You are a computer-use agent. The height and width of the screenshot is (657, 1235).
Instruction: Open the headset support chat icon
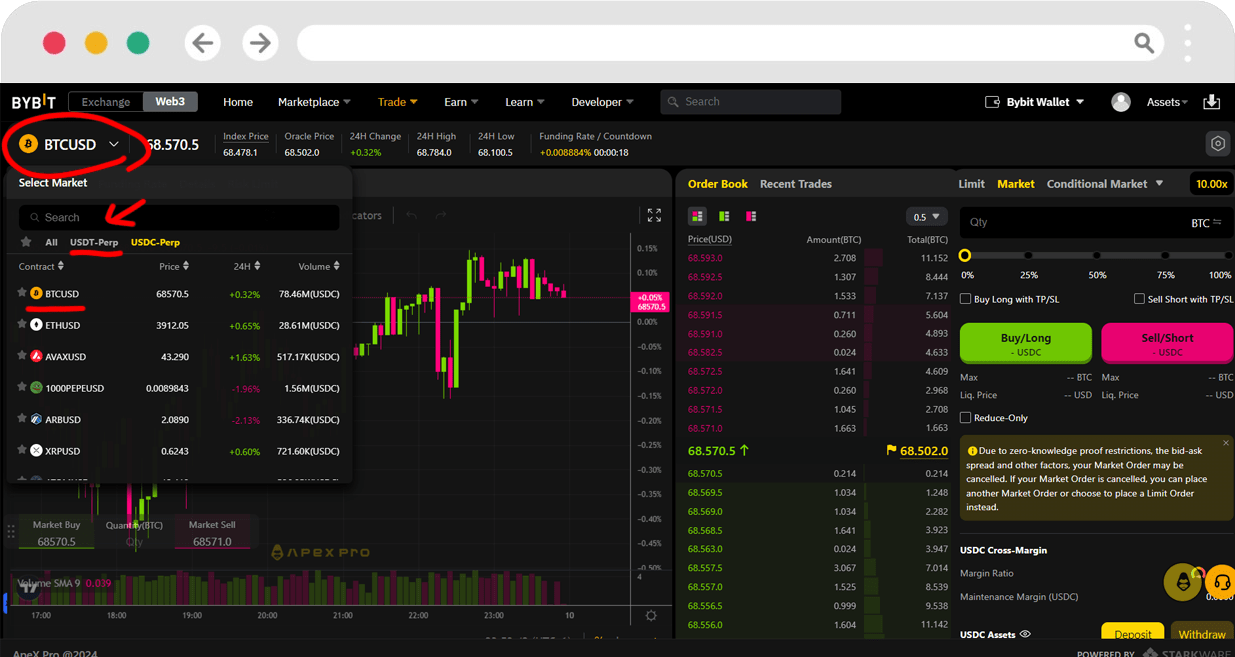[1220, 582]
